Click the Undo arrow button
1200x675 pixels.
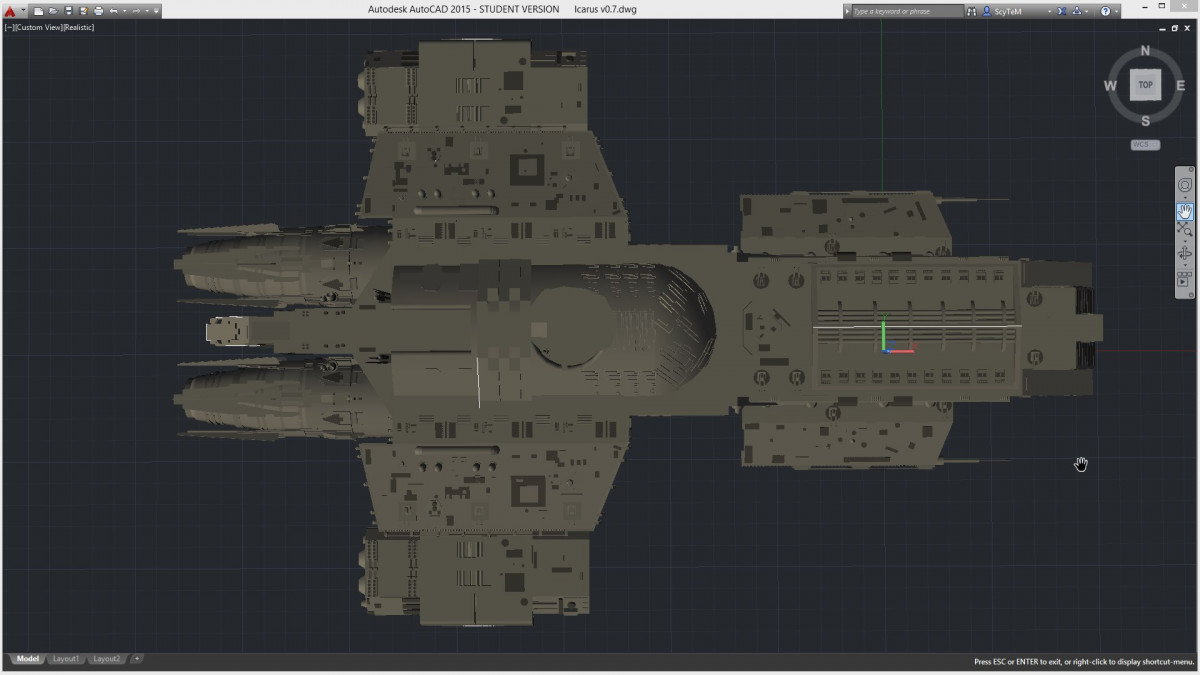coord(114,10)
